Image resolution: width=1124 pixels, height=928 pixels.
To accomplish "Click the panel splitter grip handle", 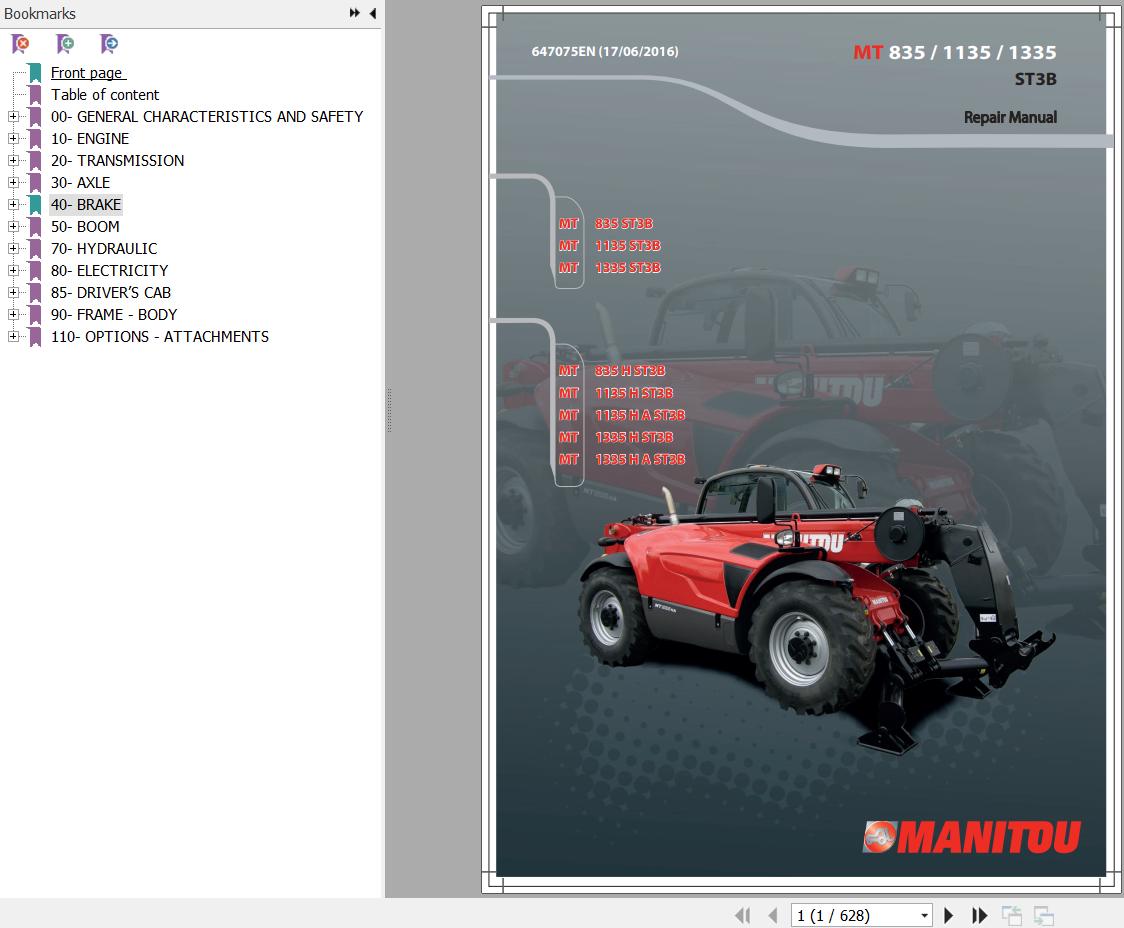I will [x=389, y=411].
